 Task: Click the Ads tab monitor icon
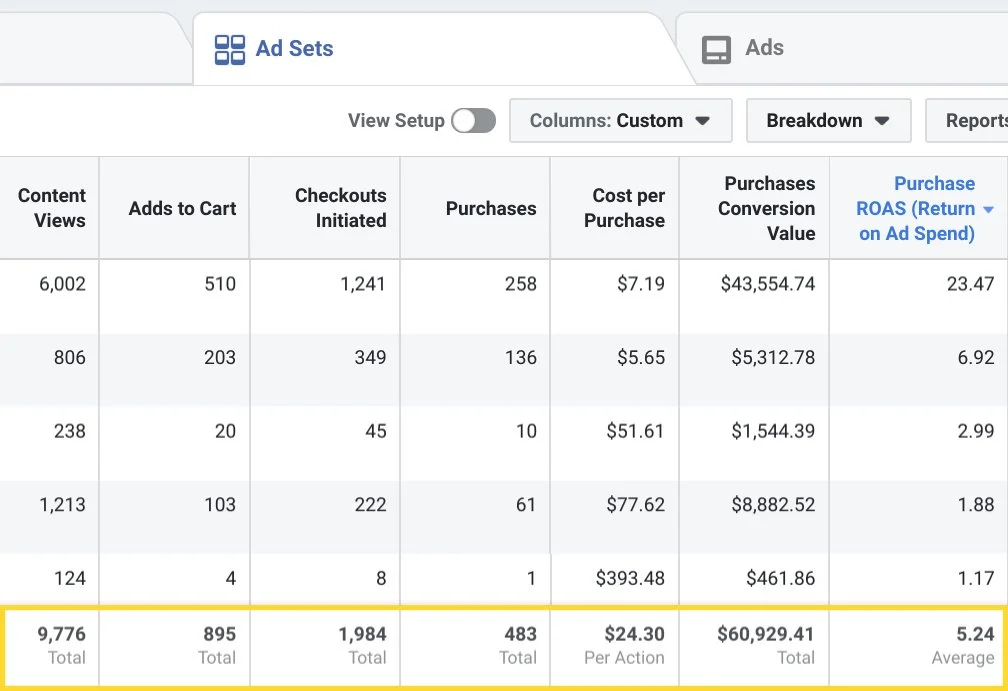[x=716, y=49]
